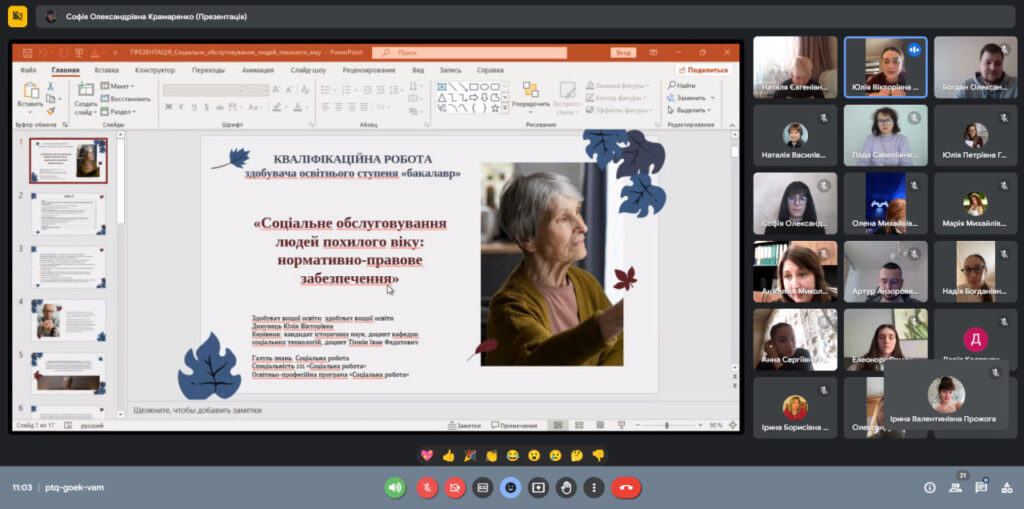Open more options three-dot menu

tap(594, 487)
